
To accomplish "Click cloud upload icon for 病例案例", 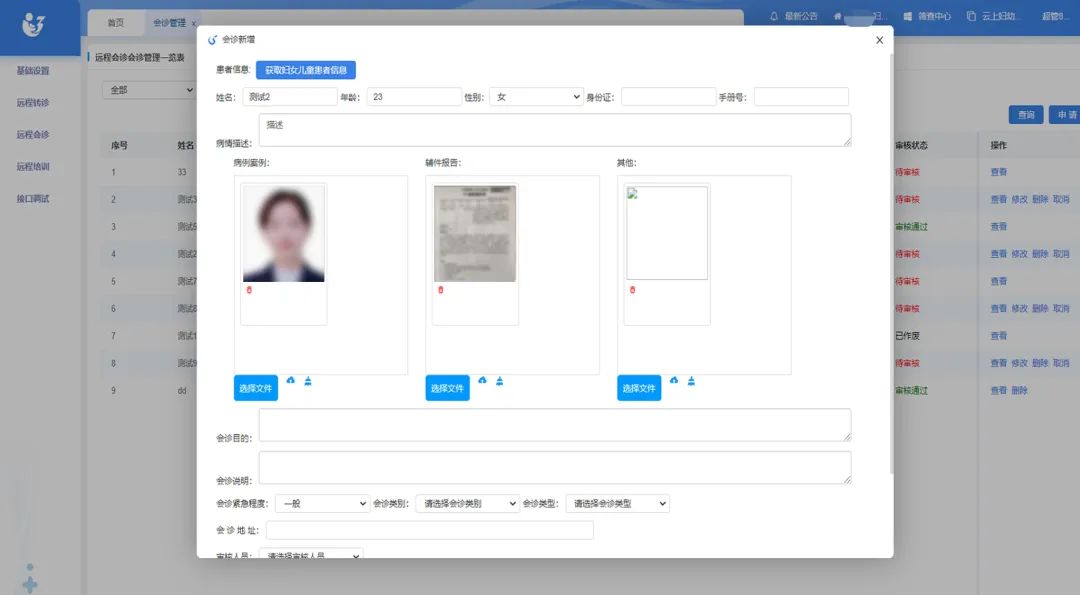I will click(291, 381).
